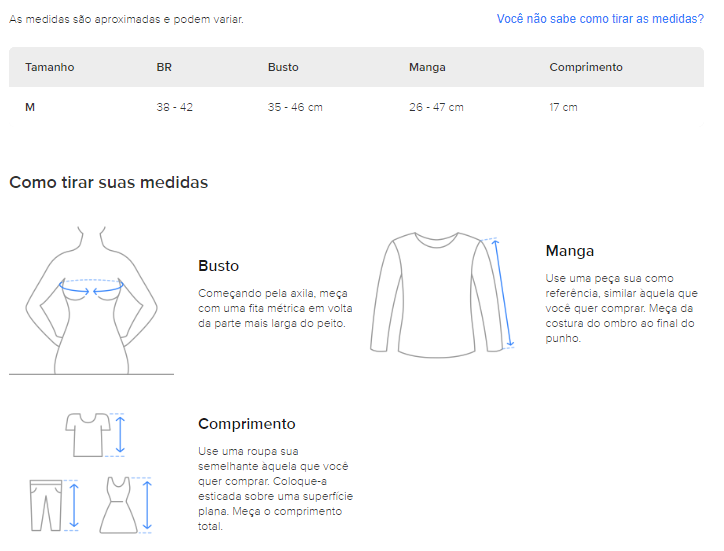
Task: Click the blue arrow next to the dress
Action: (x=147, y=505)
